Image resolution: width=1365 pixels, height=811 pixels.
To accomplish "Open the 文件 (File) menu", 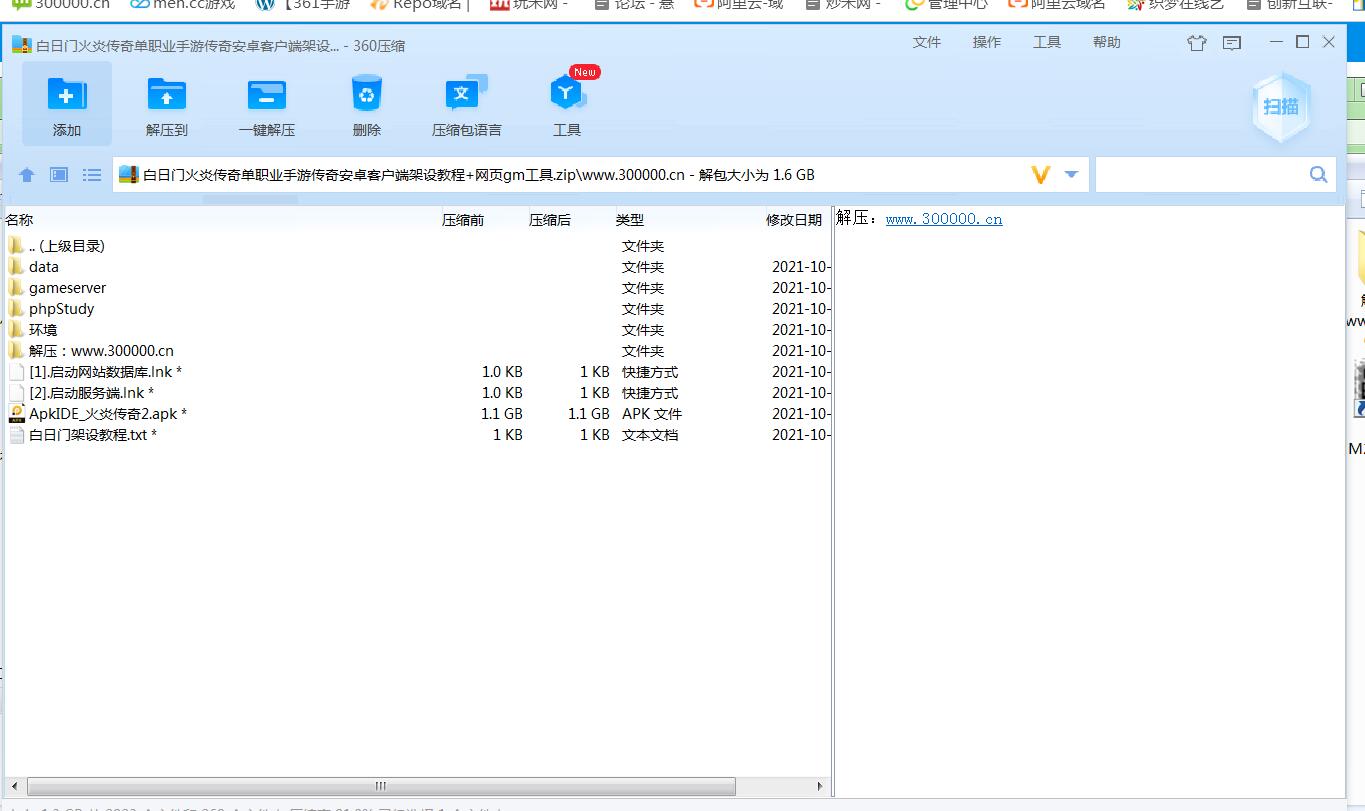I will tap(927, 42).
